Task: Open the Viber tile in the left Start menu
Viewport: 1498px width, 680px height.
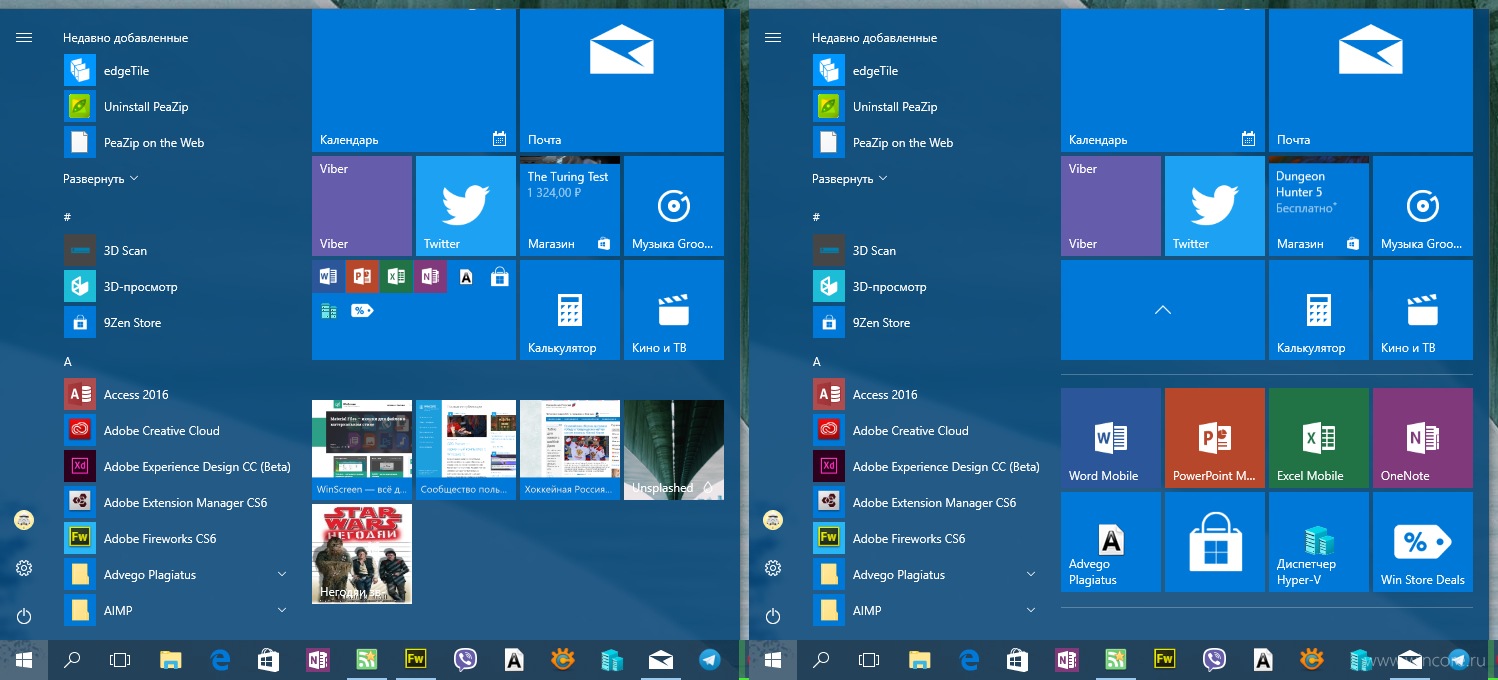Action: coord(362,206)
